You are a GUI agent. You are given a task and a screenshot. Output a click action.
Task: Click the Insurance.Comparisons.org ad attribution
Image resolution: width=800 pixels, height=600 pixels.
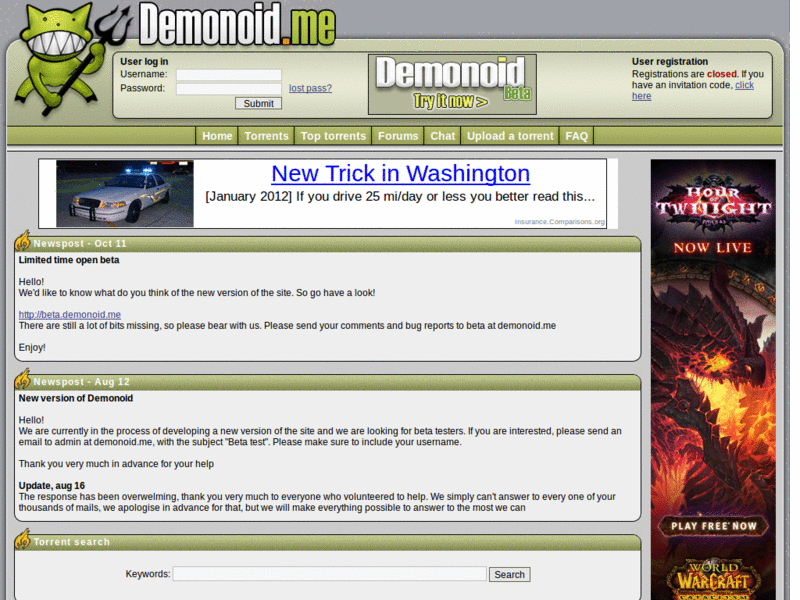coord(559,222)
